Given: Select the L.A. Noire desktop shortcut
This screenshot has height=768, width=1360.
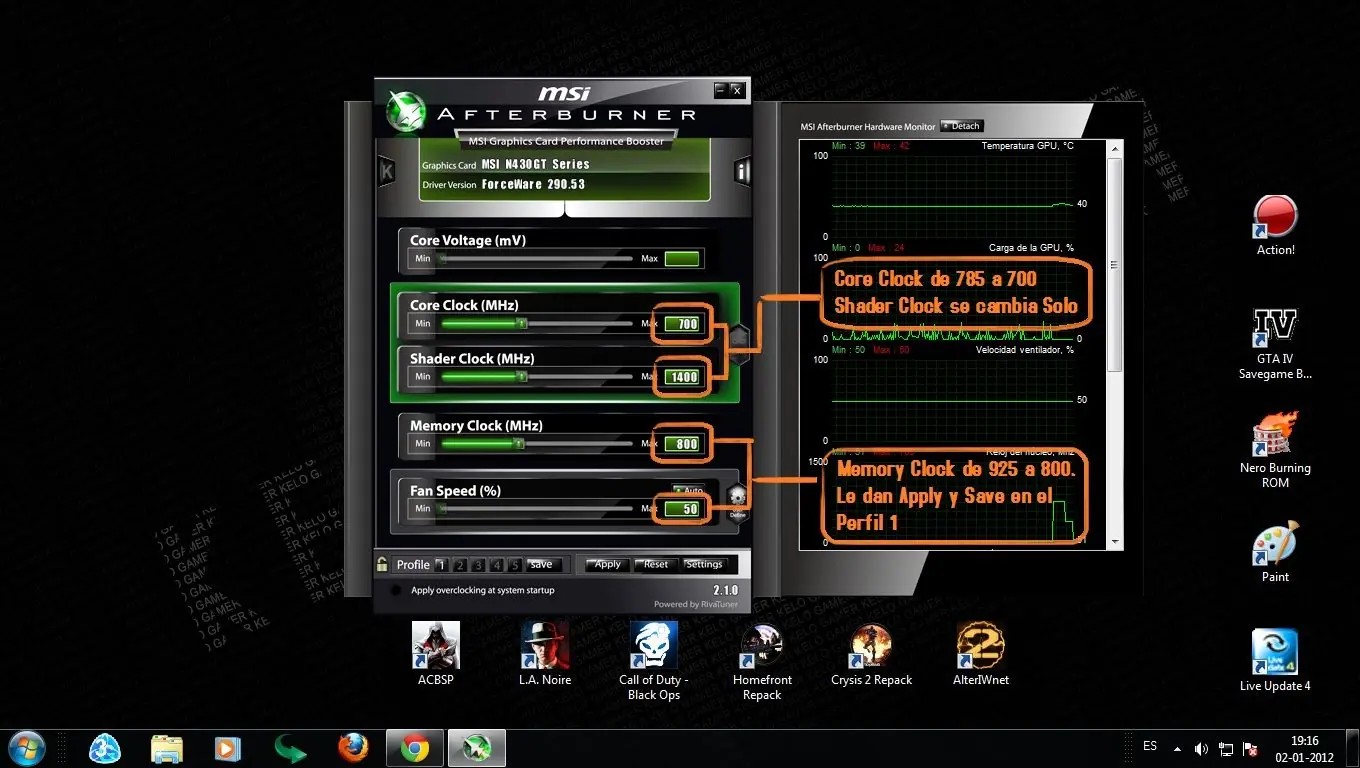Looking at the screenshot, I should point(545,654).
